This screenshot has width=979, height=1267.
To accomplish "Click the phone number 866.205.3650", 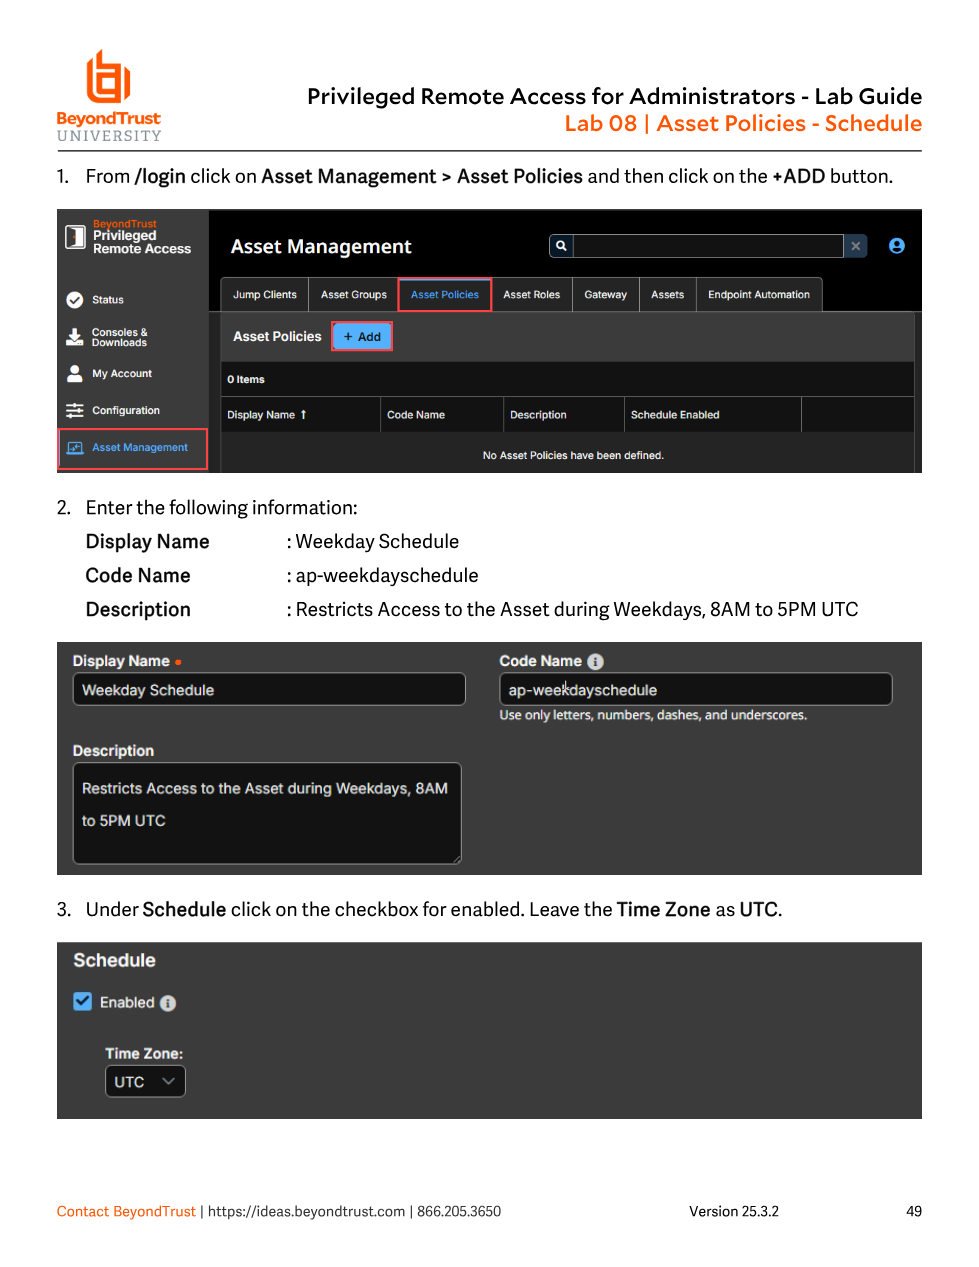I will [x=459, y=1211].
